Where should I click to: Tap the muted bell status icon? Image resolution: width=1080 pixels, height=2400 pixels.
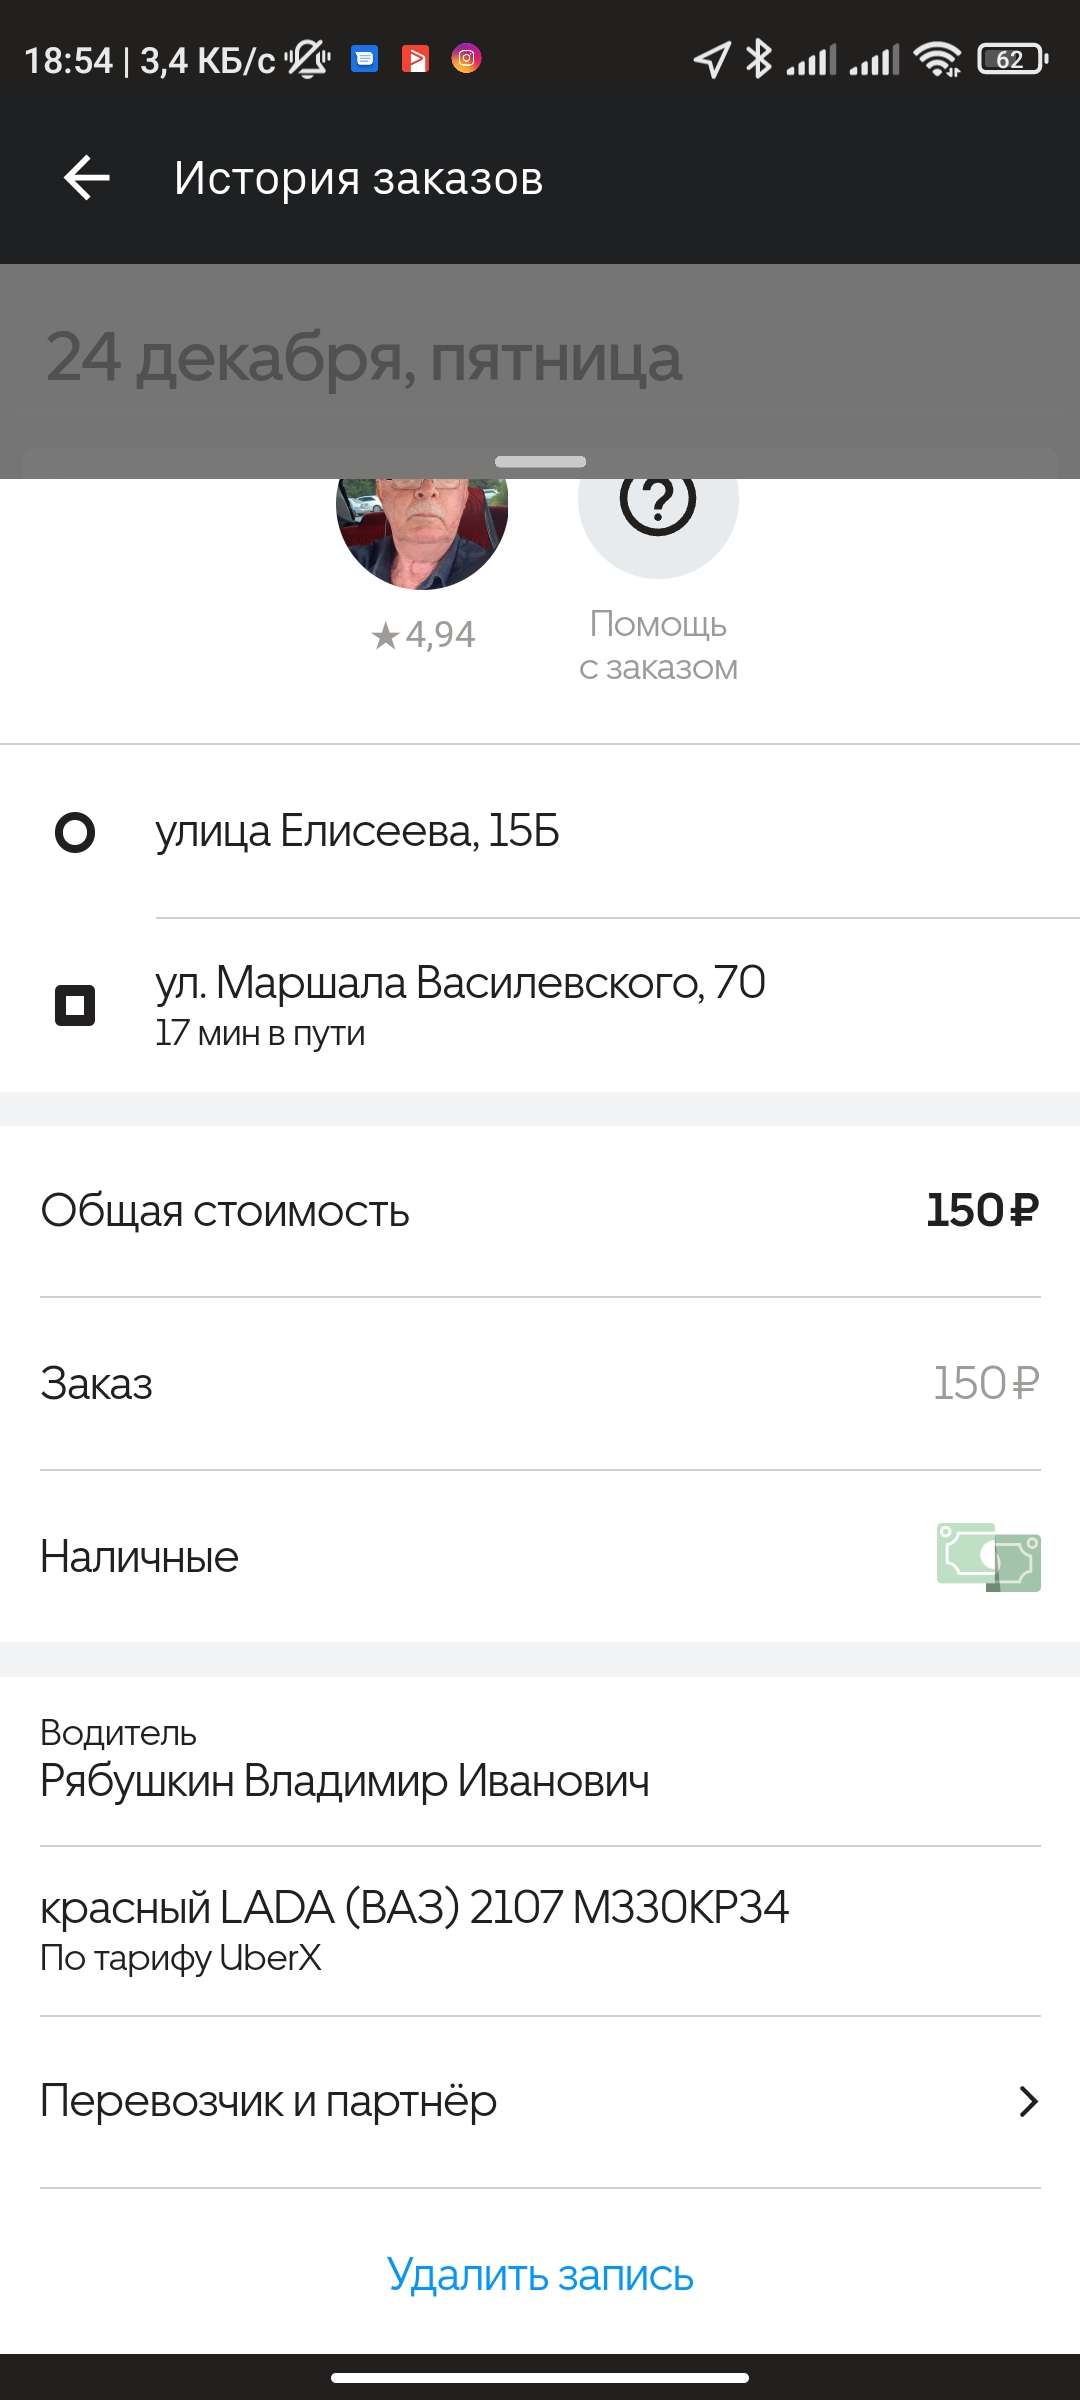coord(308,60)
